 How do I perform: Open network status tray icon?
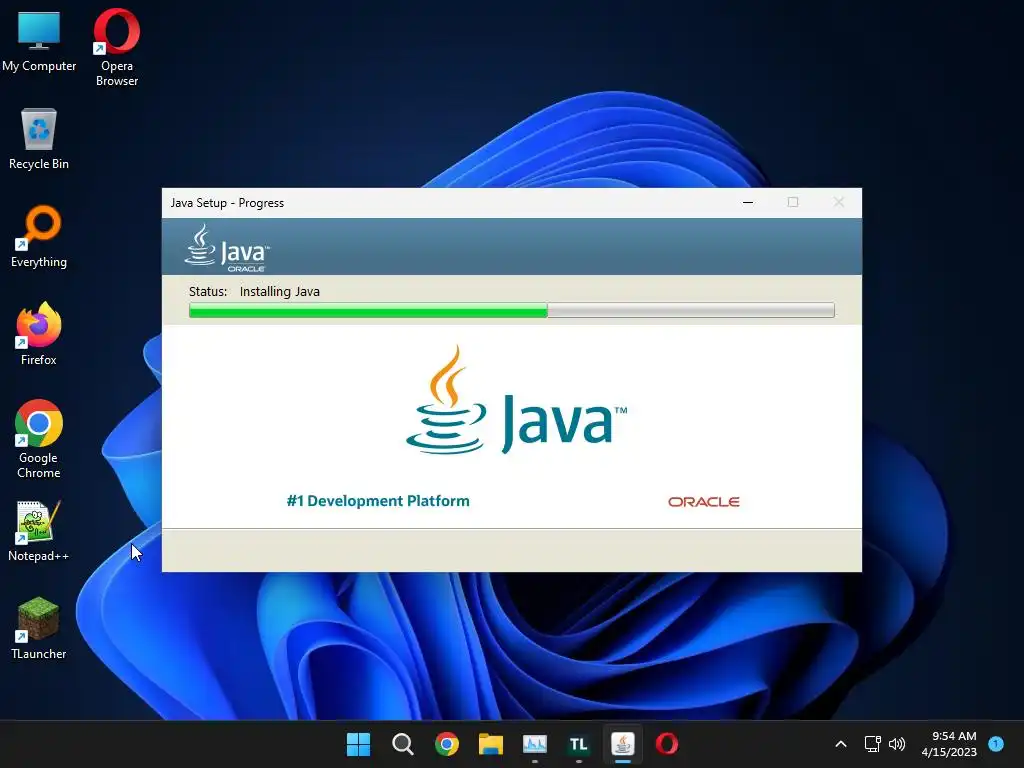pos(872,744)
